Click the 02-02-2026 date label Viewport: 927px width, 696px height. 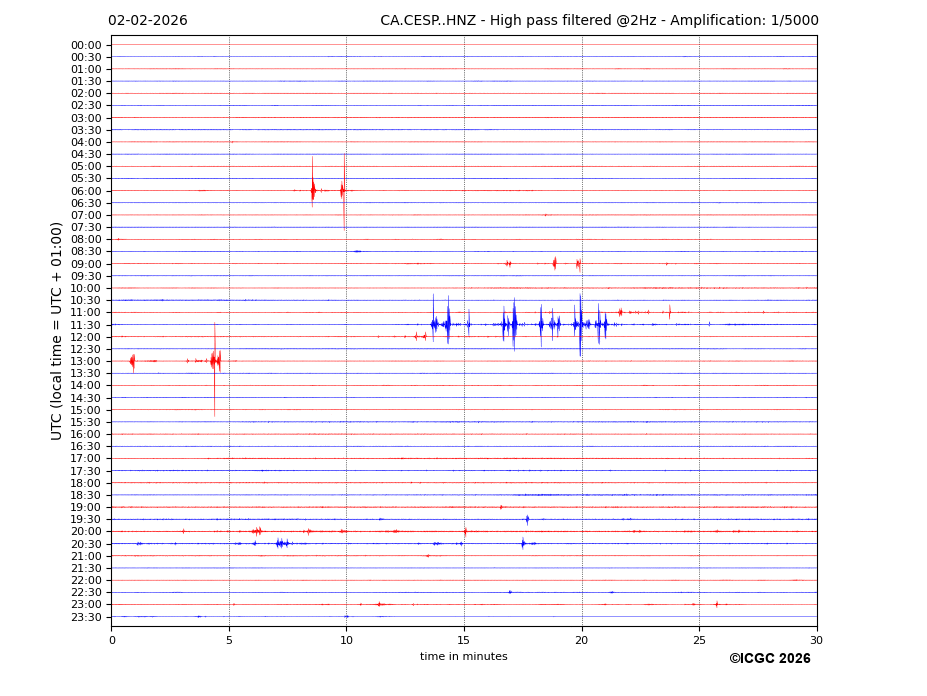(x=147, y=21)
